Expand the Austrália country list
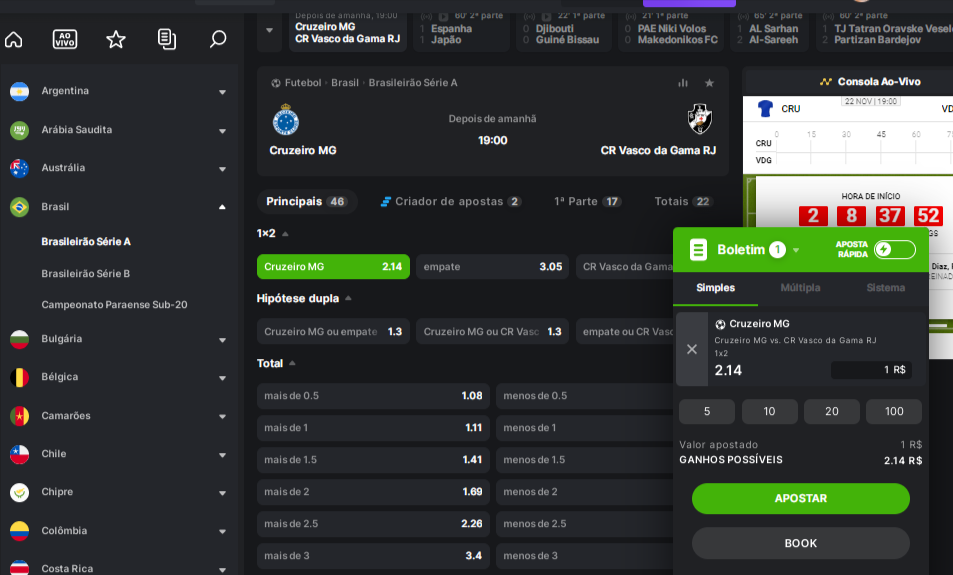Image resolution: width=953 pixels, height=575 pixels. coord(222,169)
